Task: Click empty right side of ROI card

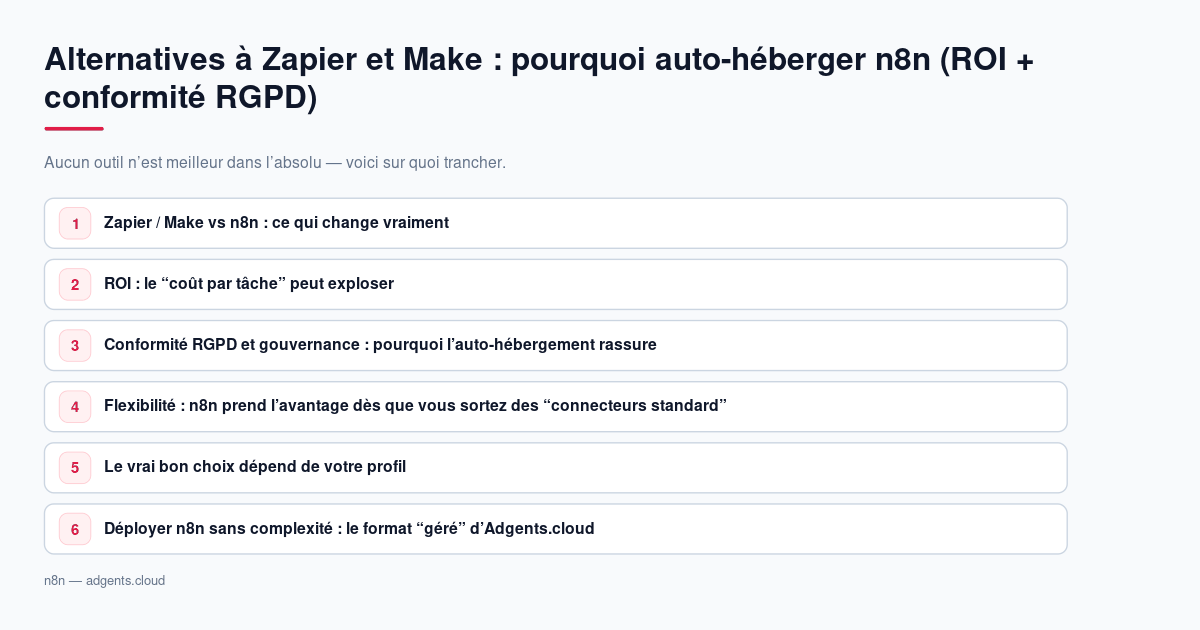Action: pyautogui.click(x=730, y=284)
